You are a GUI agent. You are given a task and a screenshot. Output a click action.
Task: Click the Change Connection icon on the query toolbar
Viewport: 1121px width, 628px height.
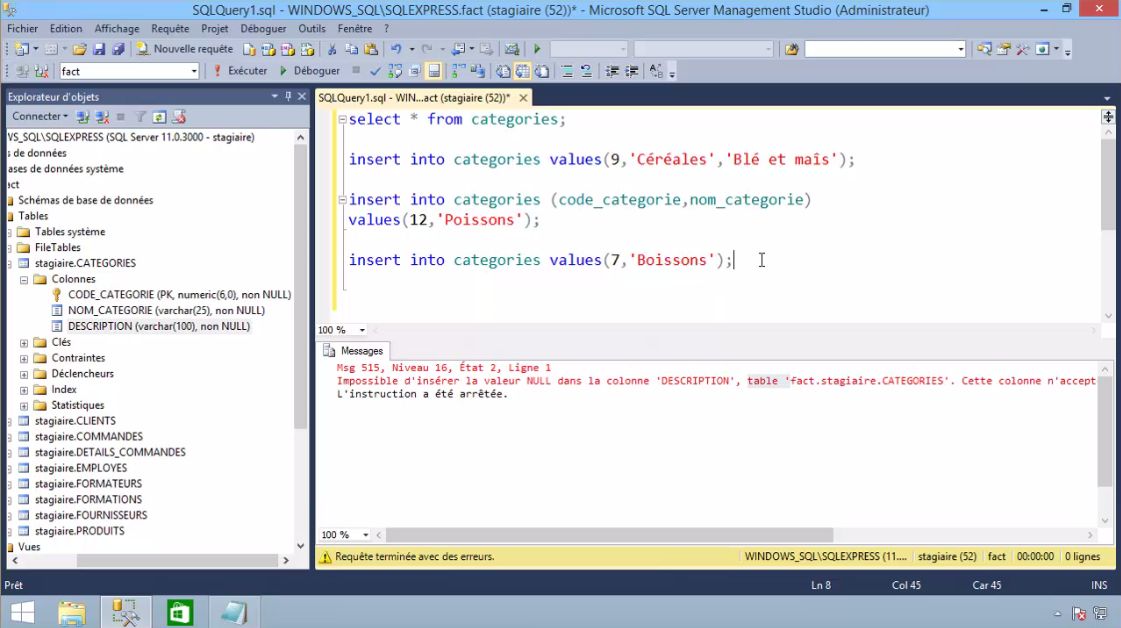point(41,71)
